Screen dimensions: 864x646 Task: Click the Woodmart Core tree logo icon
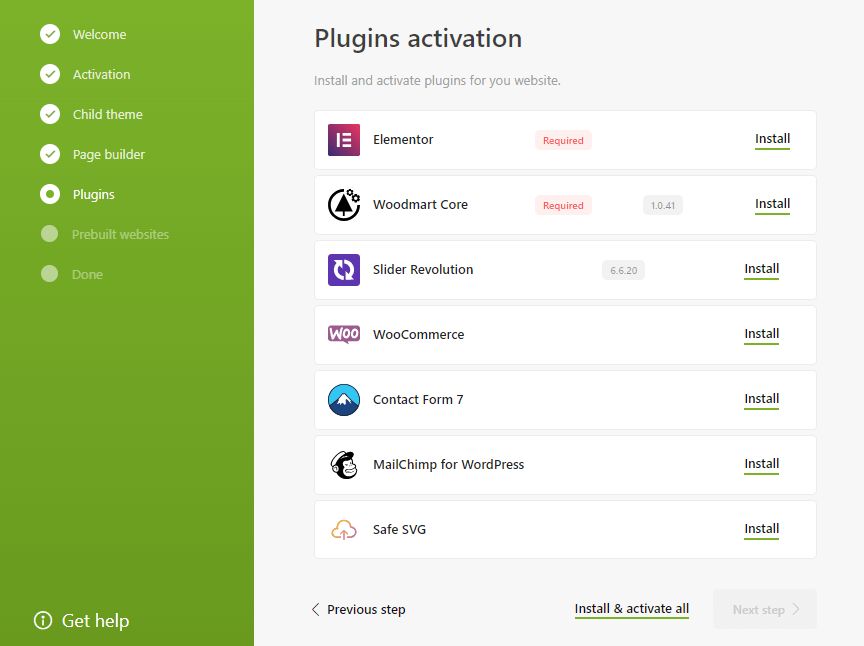click(x=344, y=204)
